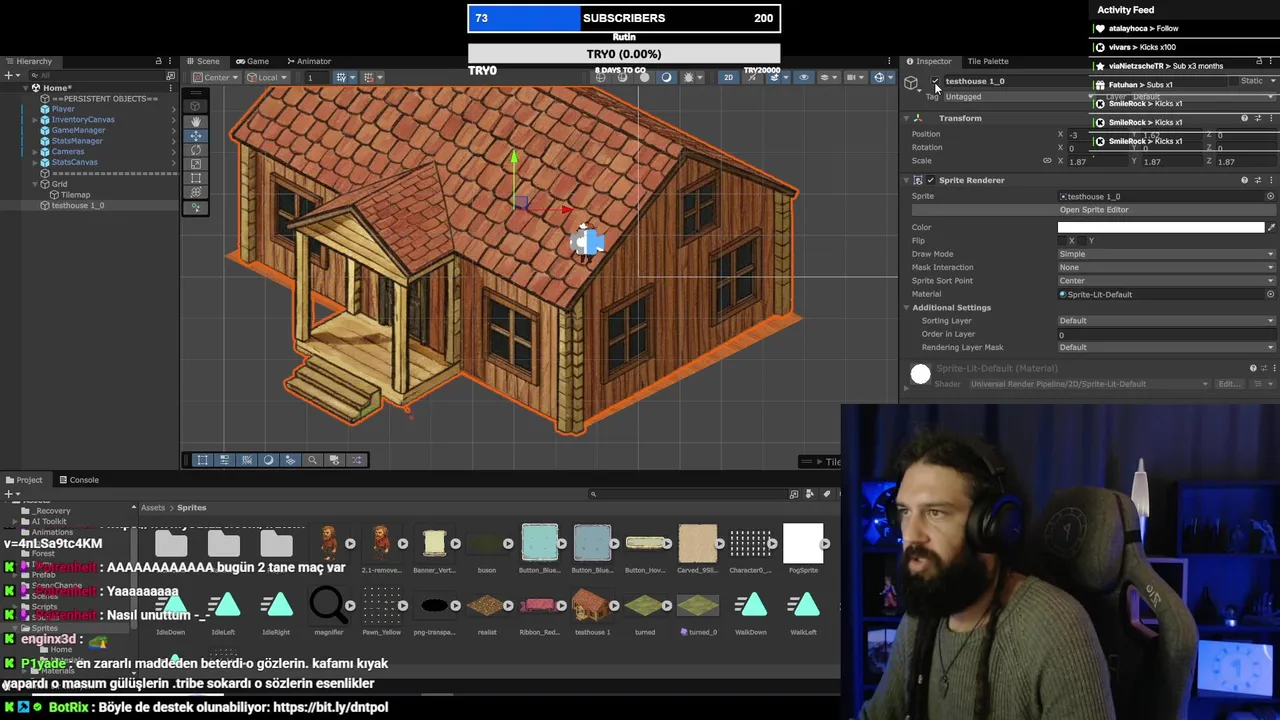Image resolution: width=1280 pixels, height=720 pixels.
Task: Click hierarchy search-by-type icon
Action: [x=170, y=75]
